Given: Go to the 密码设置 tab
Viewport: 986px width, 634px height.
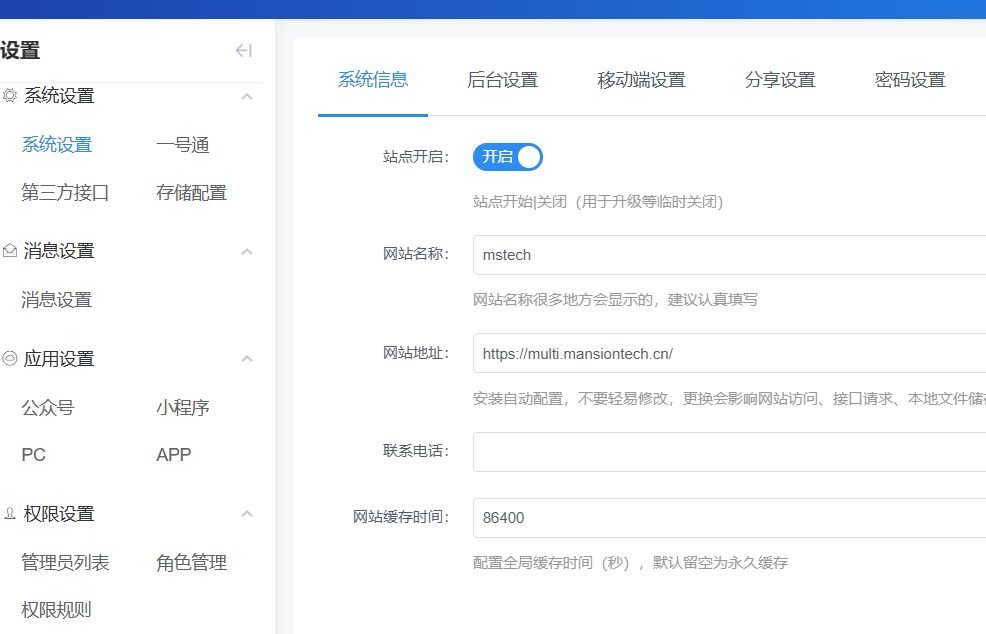Looking at the screenshot, I should click(x=910, y=80).
